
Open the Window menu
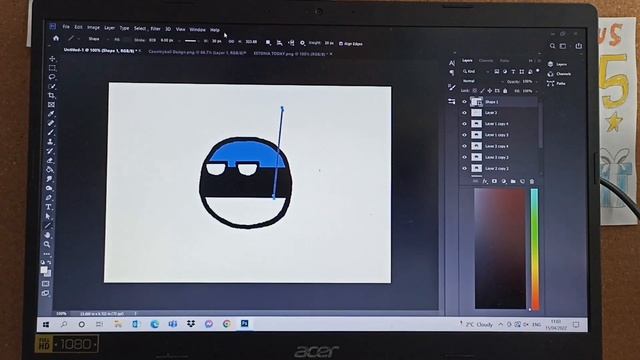click(197, 29)
